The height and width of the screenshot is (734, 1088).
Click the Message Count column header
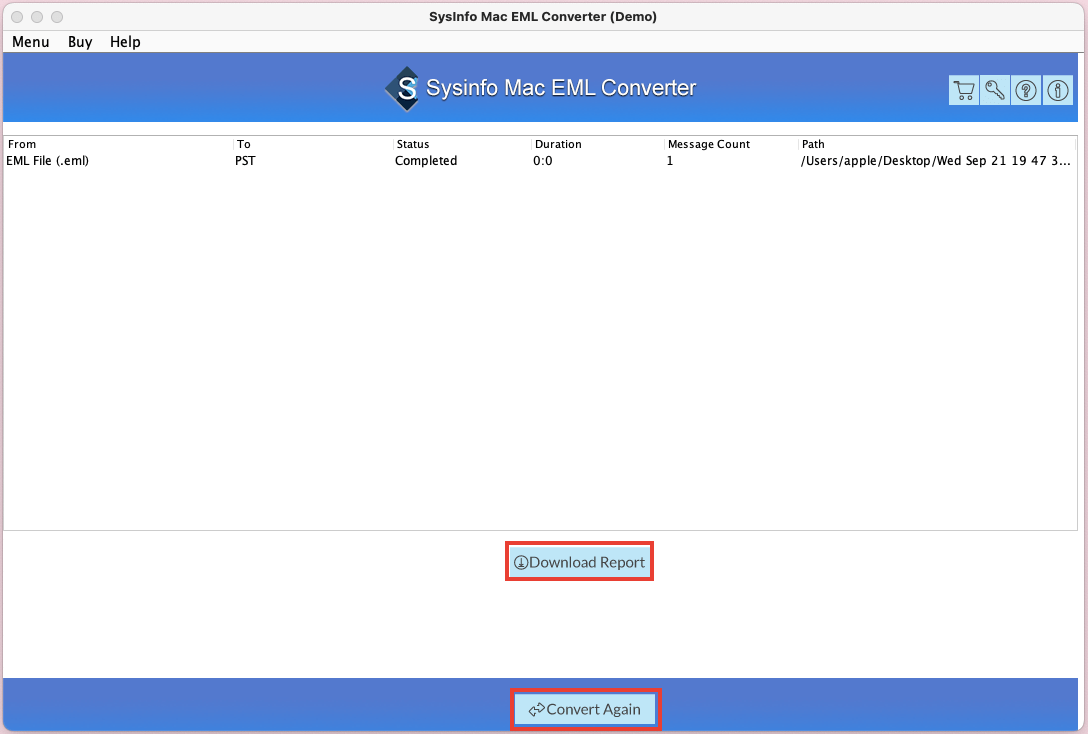coord(708,144)
